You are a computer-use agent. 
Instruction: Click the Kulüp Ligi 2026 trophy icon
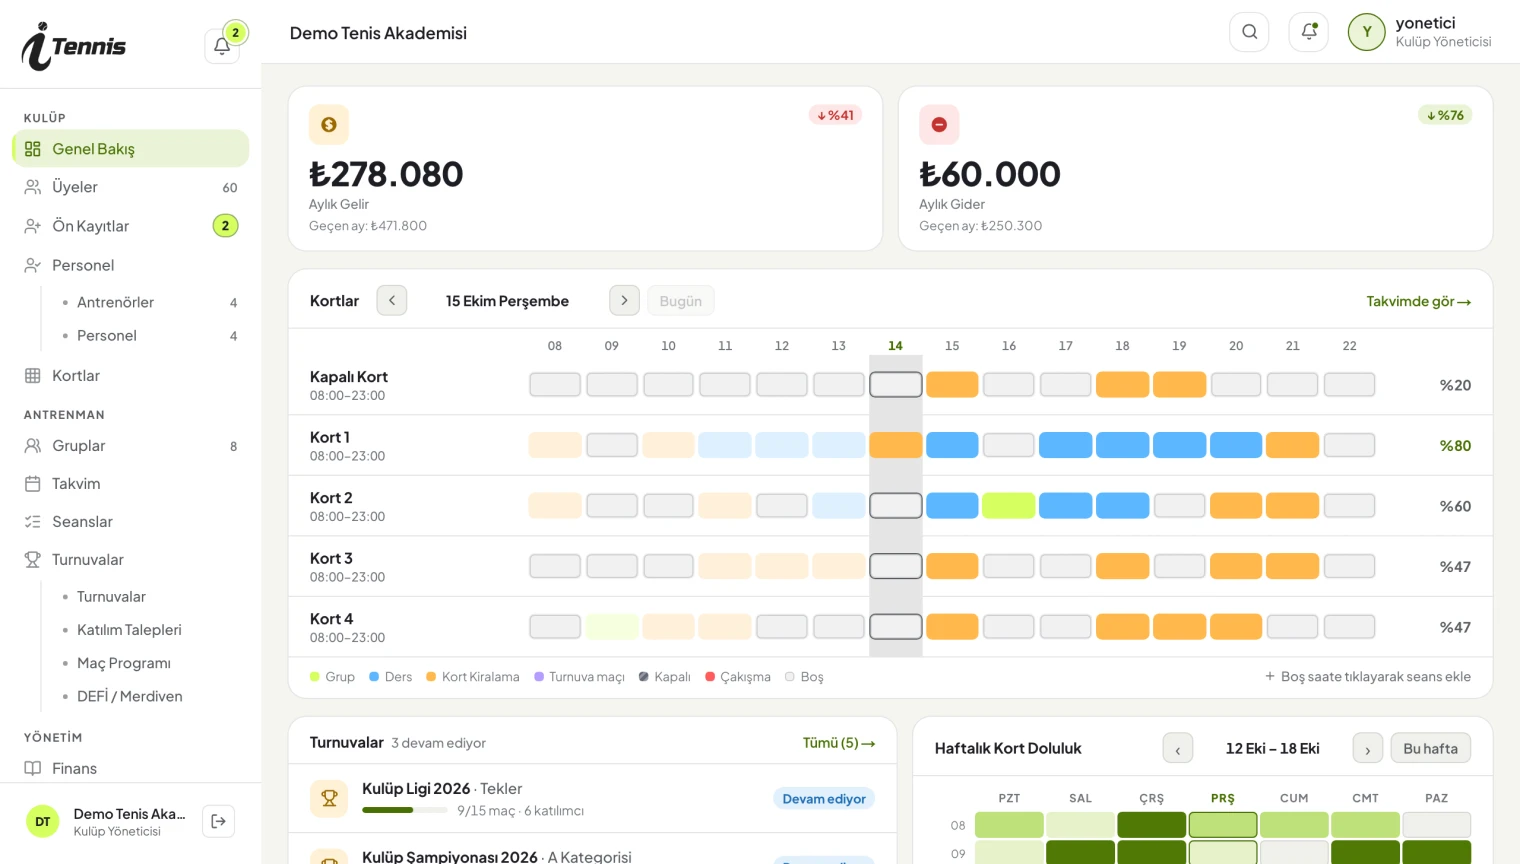[329, 798]
